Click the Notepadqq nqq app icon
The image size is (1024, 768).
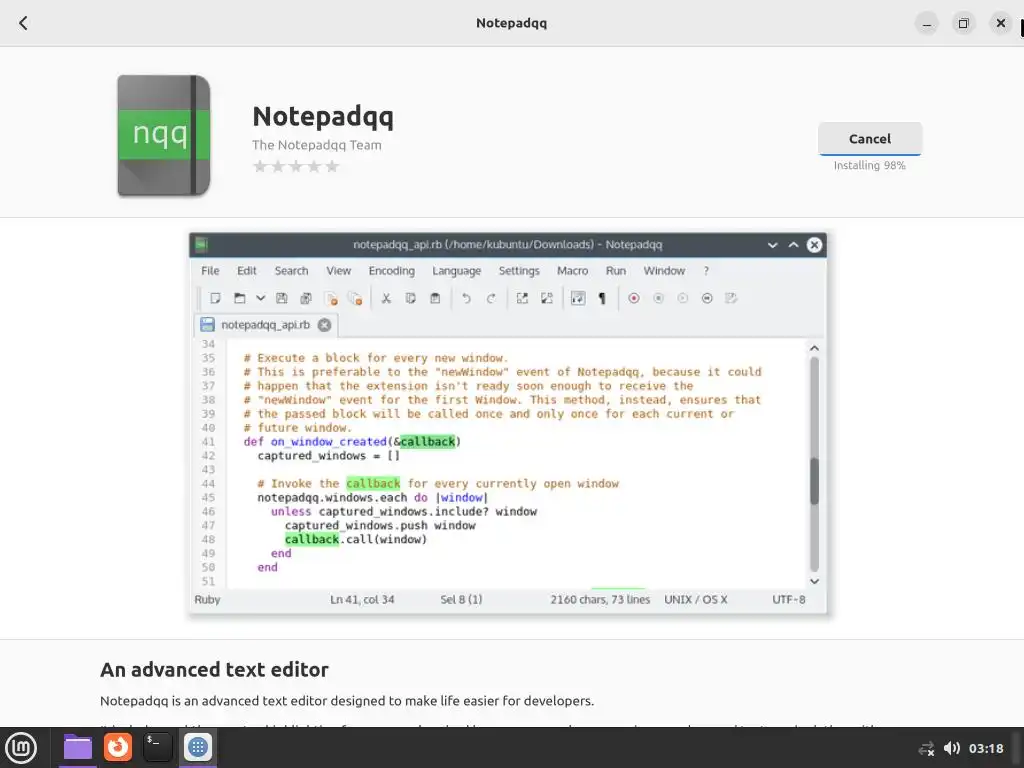[164, 135]
